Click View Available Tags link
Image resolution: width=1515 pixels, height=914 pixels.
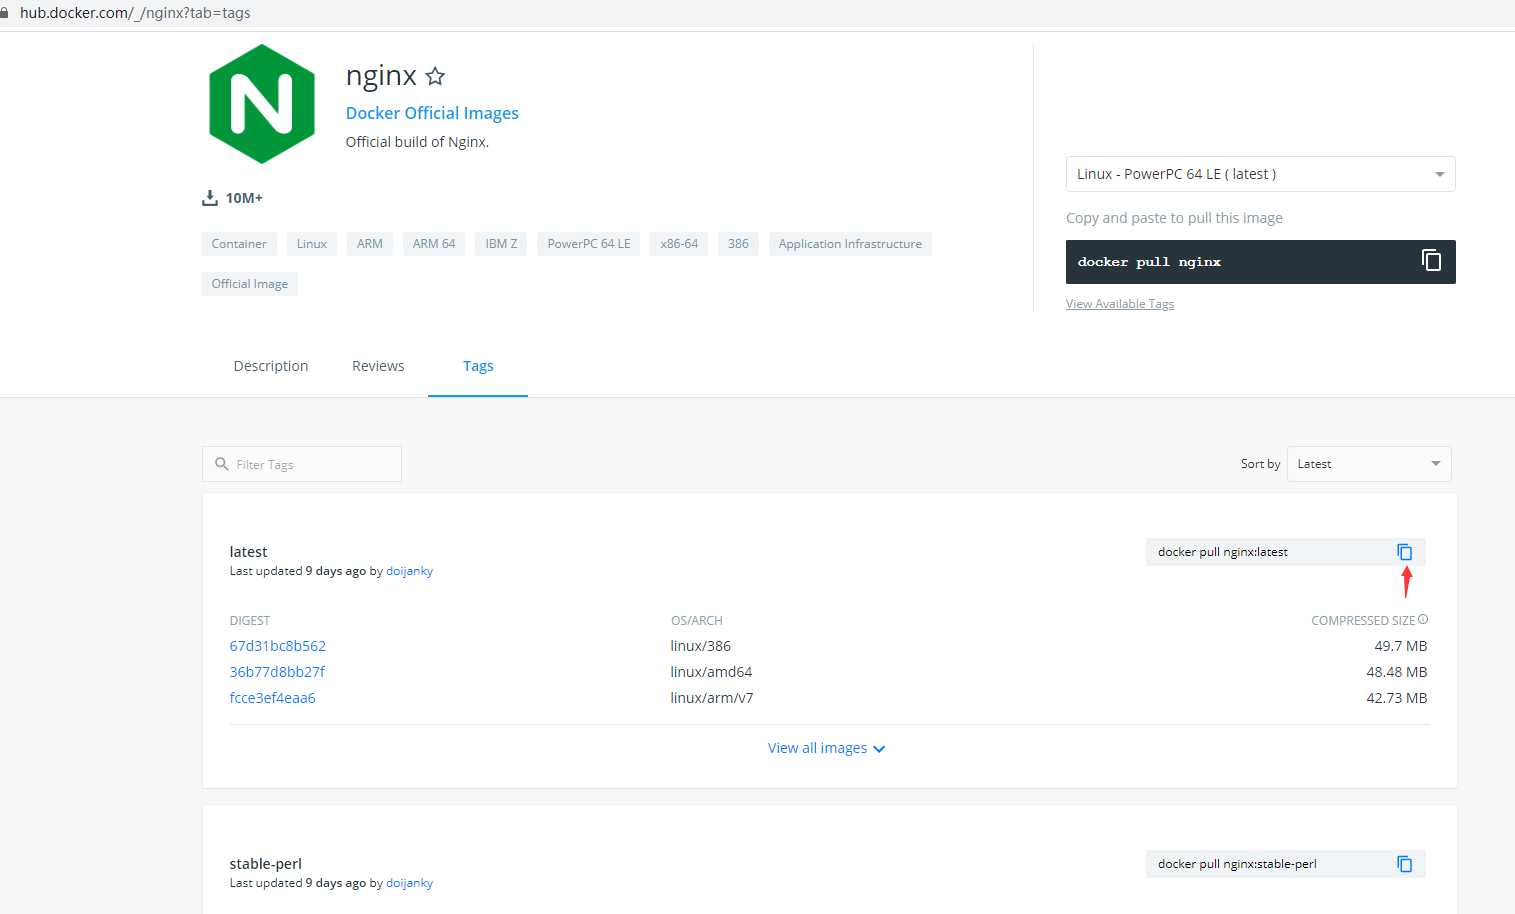(x=1120, y=304)
